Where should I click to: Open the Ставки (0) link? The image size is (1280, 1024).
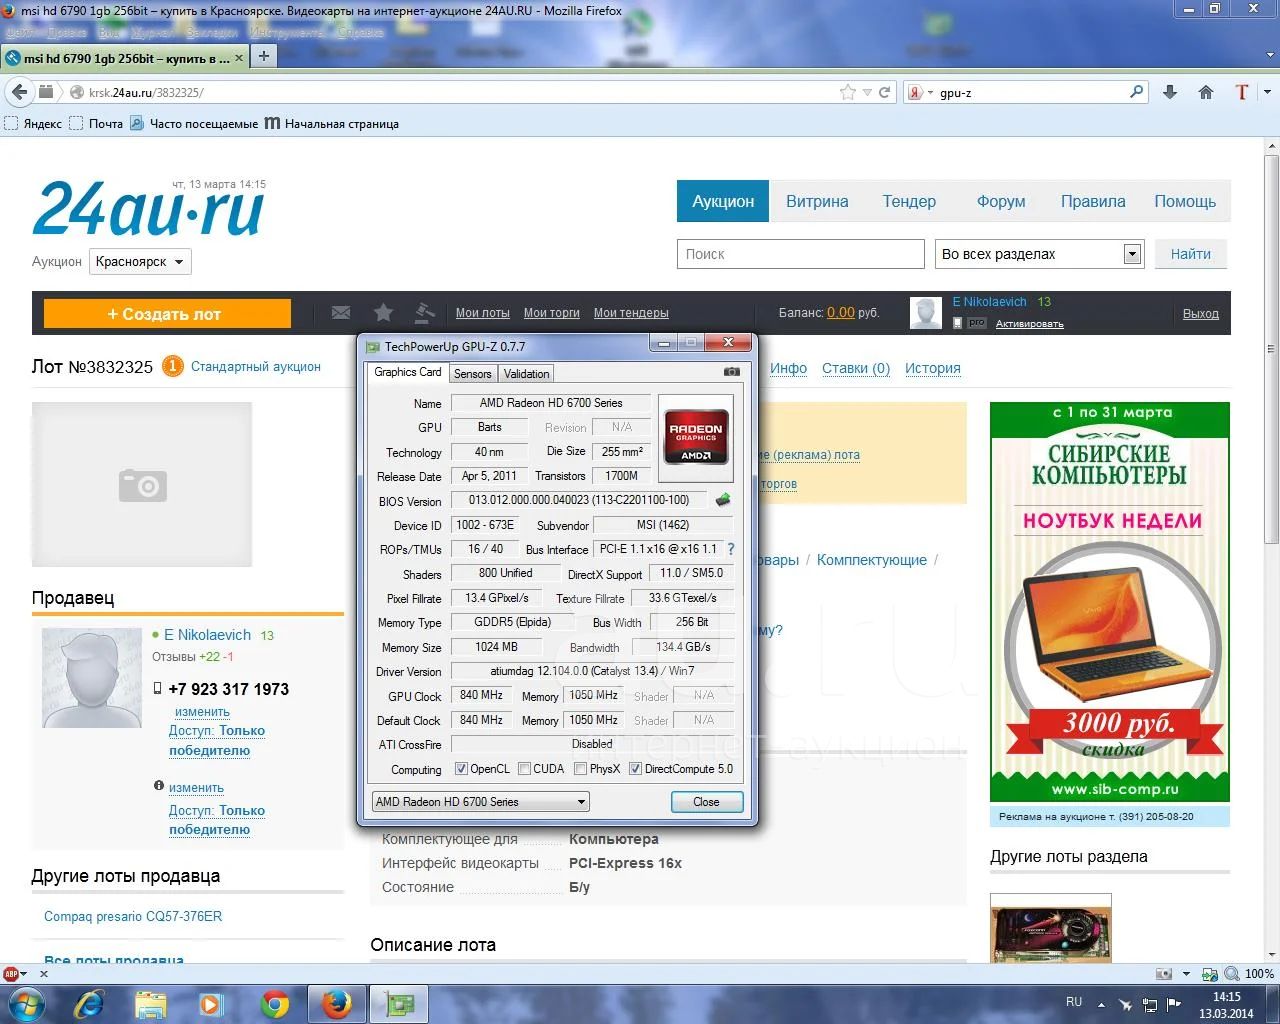pos(856,368)
